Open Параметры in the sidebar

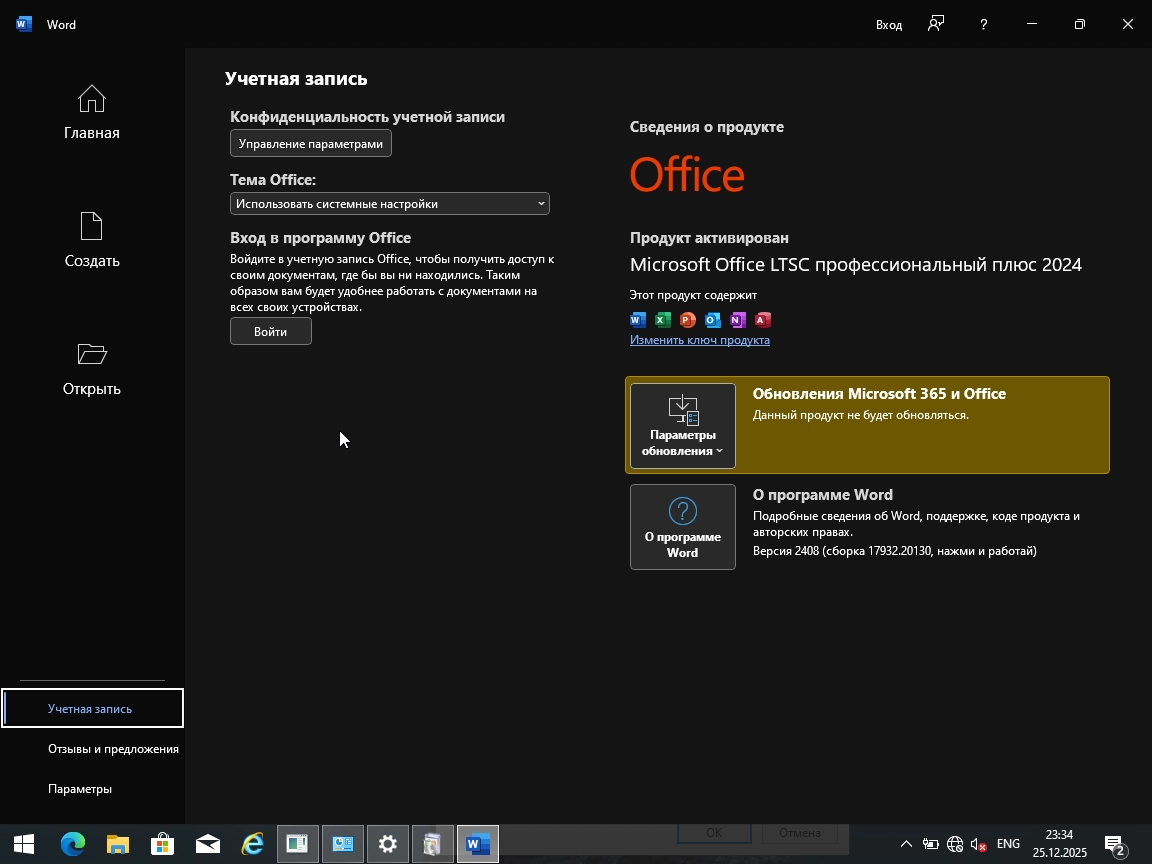point(80,789)
